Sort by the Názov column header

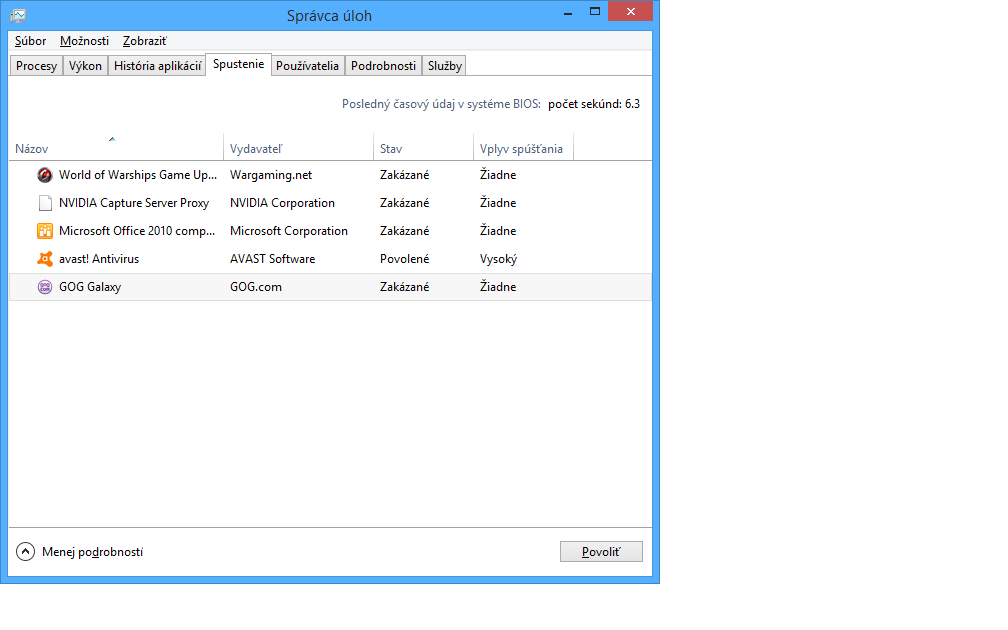point(116,148)
